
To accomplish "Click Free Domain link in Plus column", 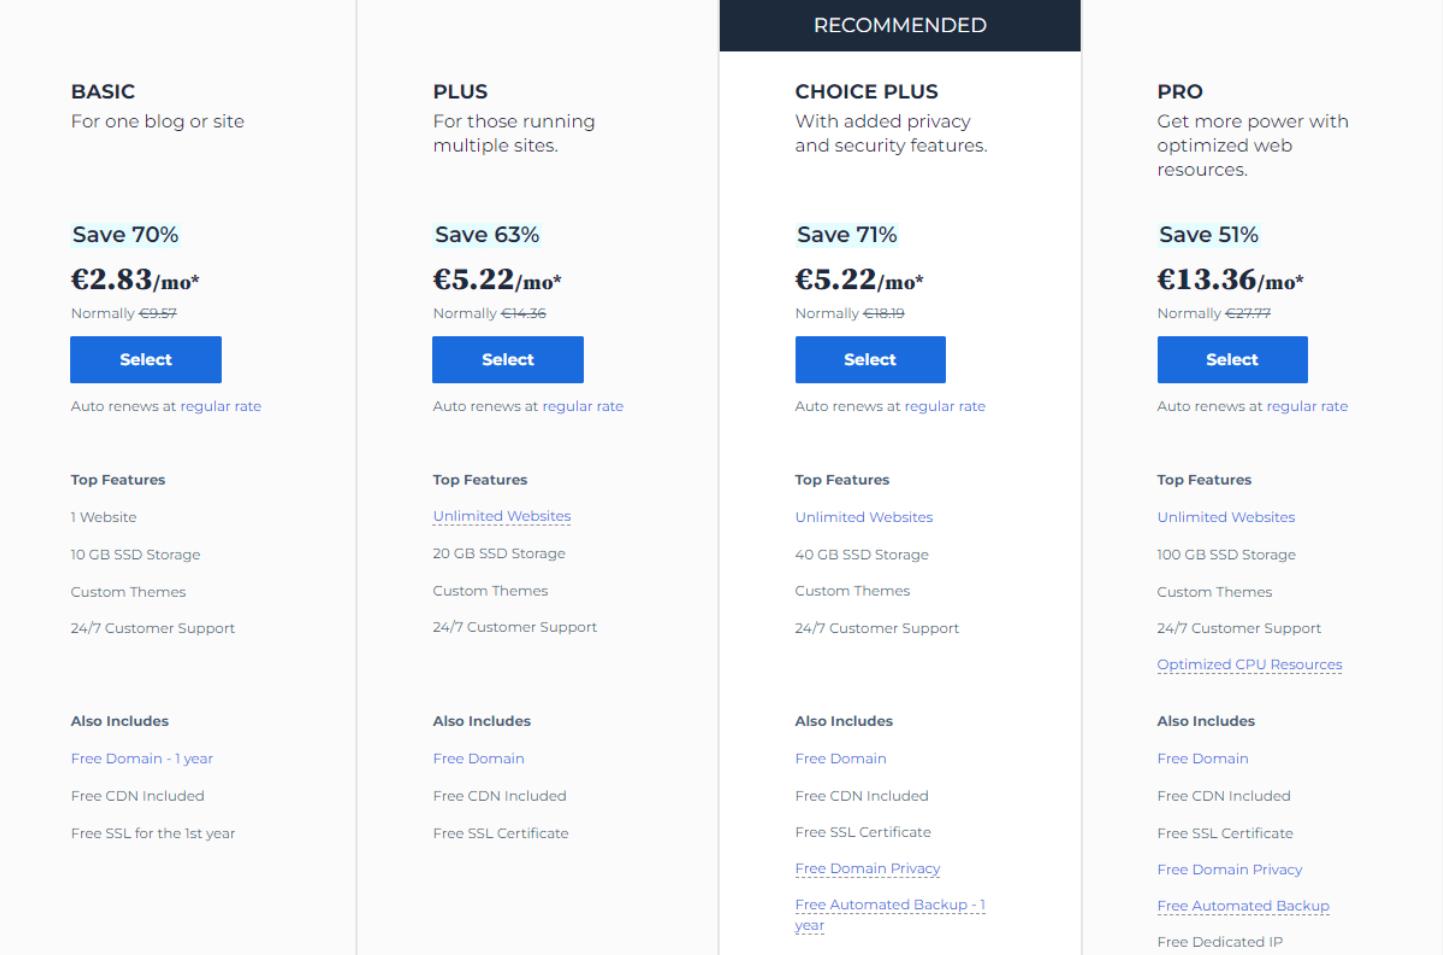I will 477,758.
